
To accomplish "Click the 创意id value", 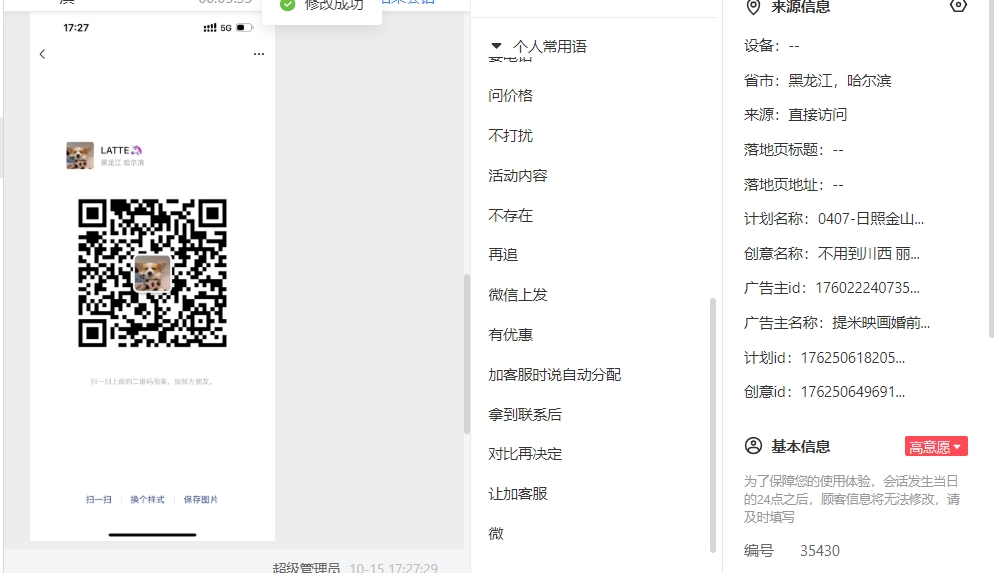I will pos(853,392).
